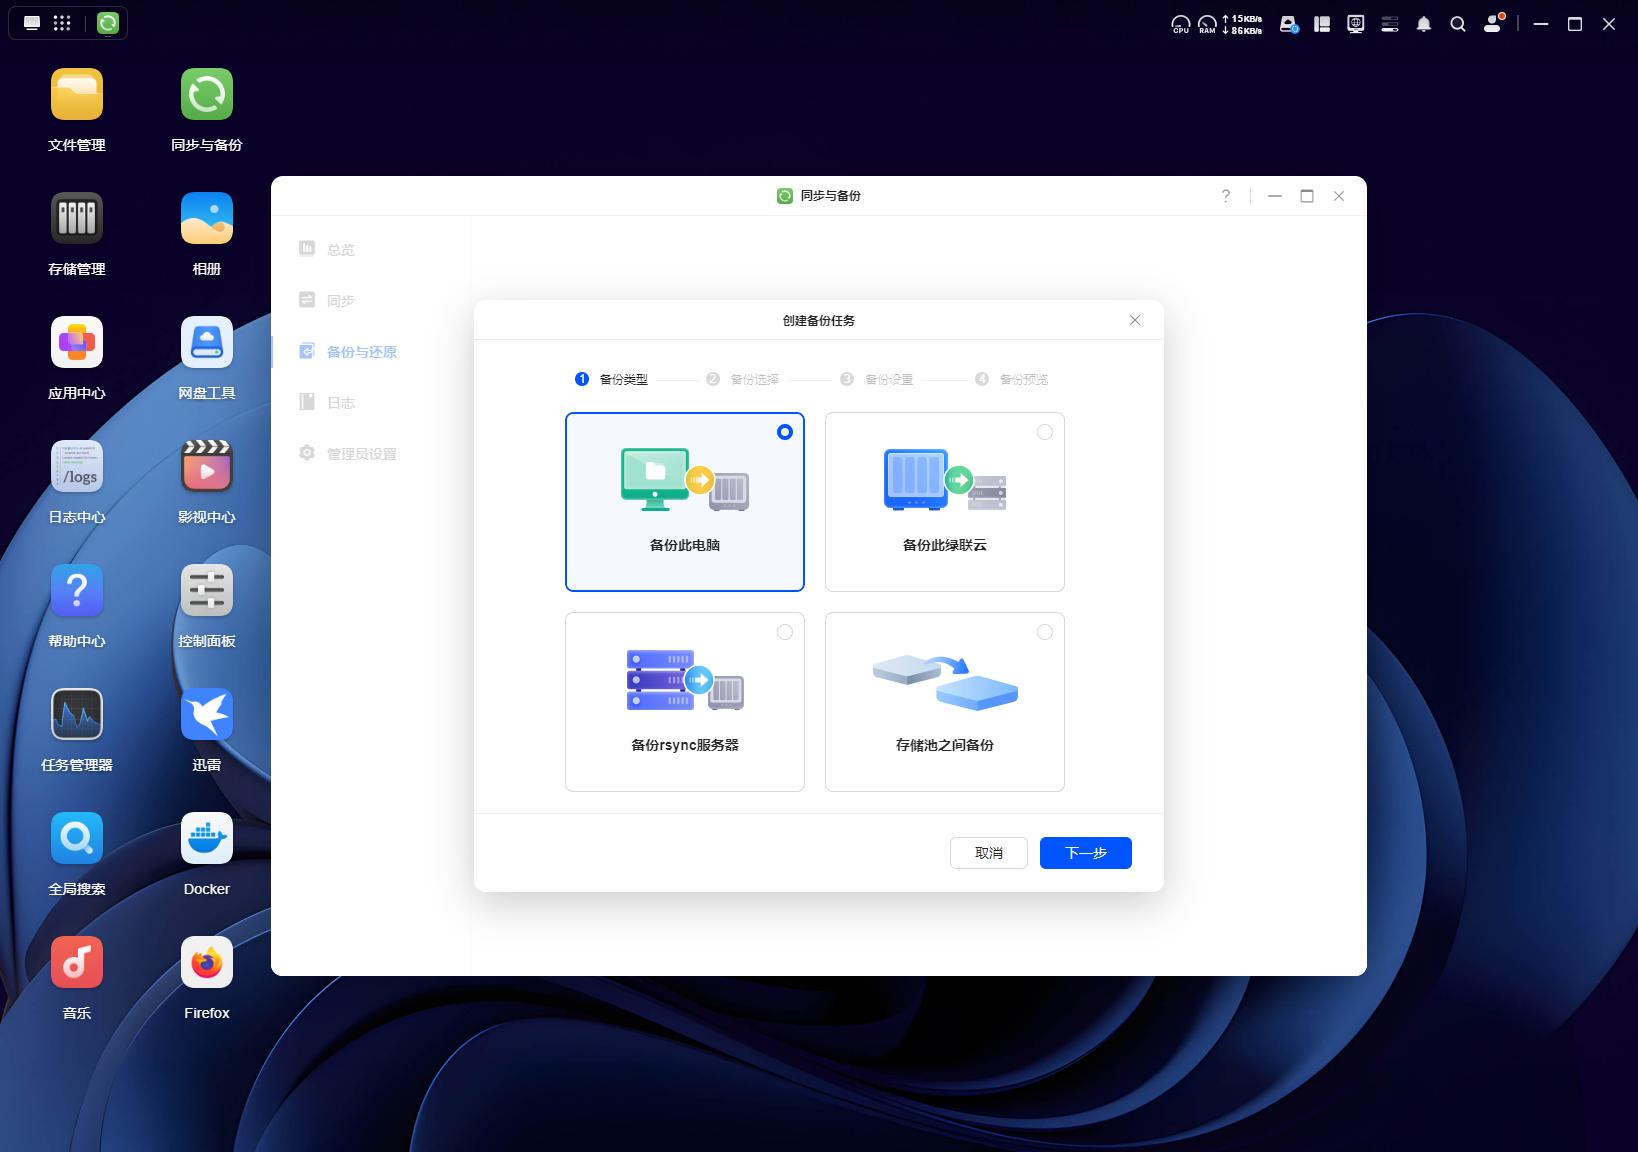The height and width of the screenshot is (1152, 1638).
Task: Launch 影视中心 video app
Action: [207, 467]
